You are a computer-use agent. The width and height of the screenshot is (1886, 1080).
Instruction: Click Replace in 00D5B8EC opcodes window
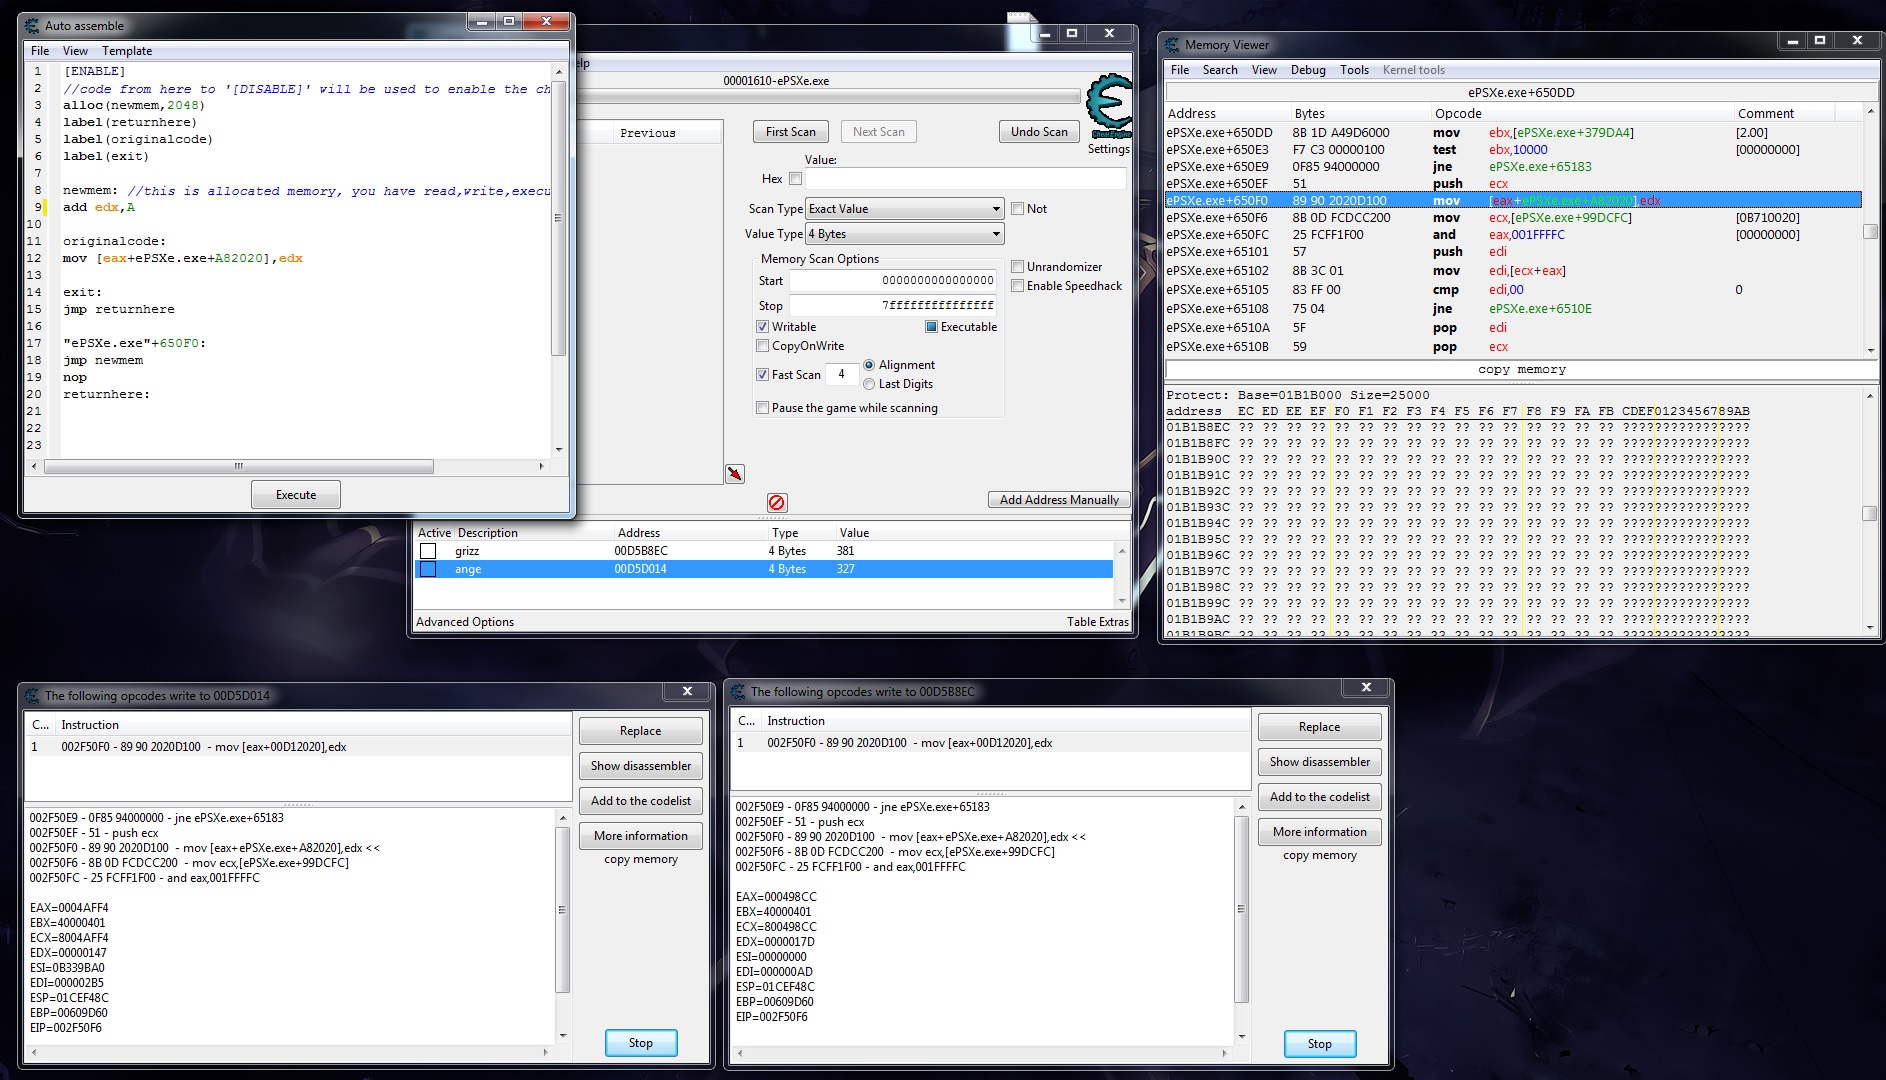1320,727
